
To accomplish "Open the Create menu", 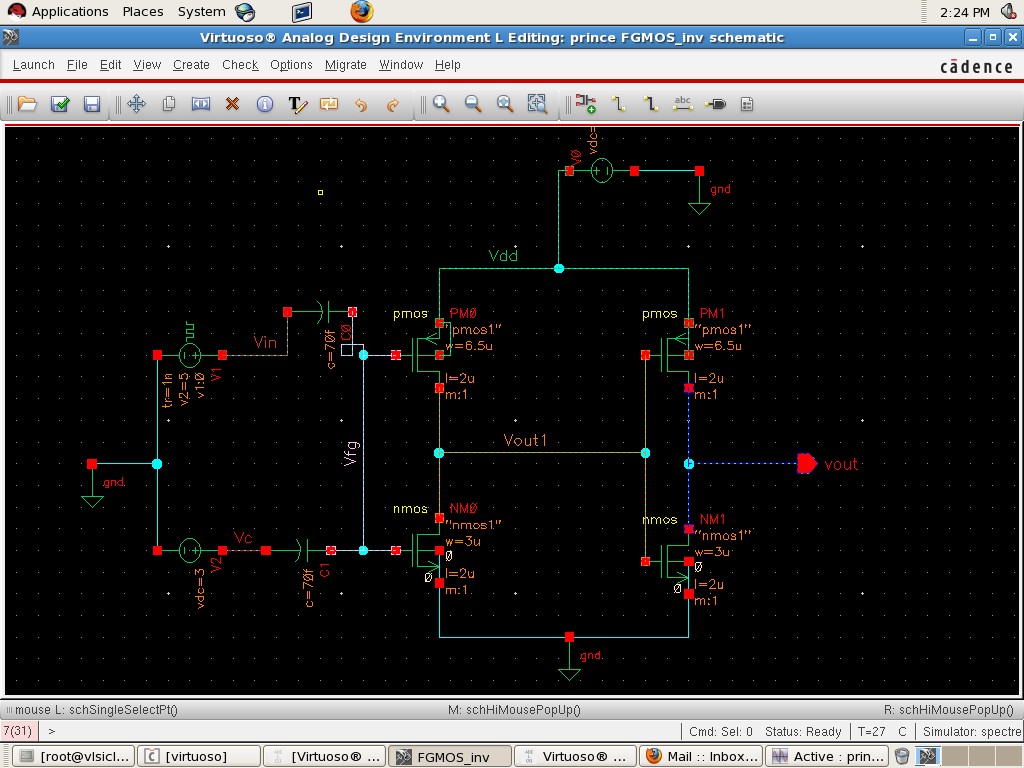I will coord(191,65).
